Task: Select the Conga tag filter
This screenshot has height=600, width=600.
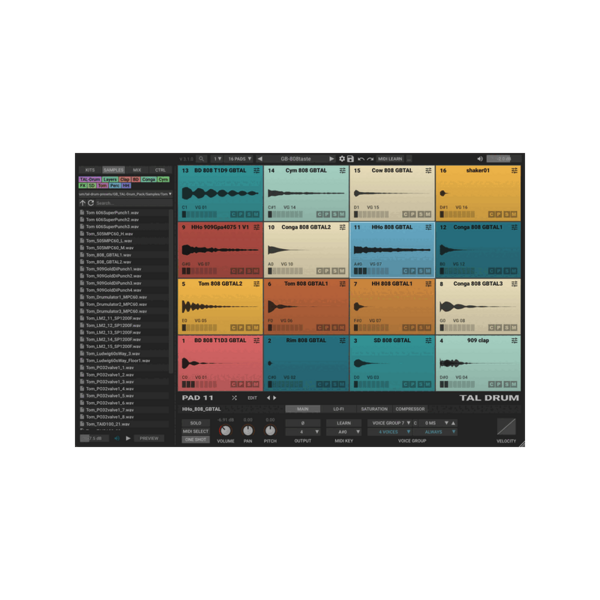Action: click(x=148, y=179)
